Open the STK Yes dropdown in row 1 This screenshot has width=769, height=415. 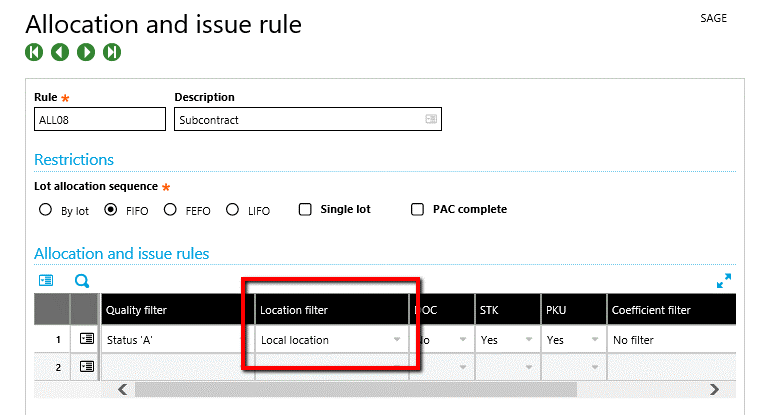(x=529, y=340)
